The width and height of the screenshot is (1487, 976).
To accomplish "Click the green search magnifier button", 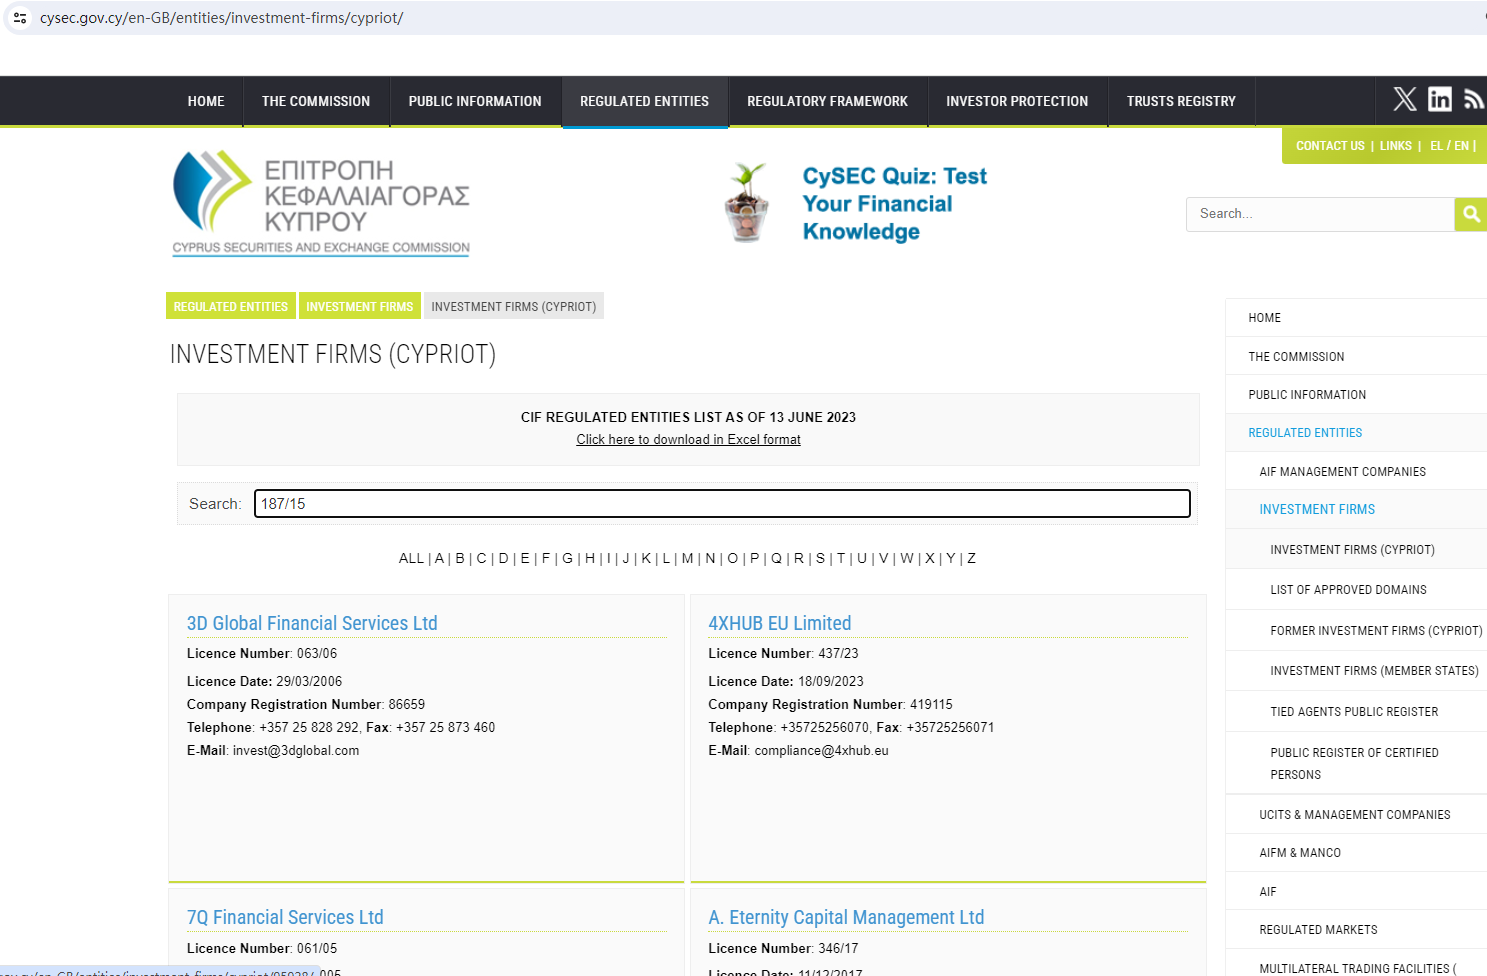I will (1471, 214).
